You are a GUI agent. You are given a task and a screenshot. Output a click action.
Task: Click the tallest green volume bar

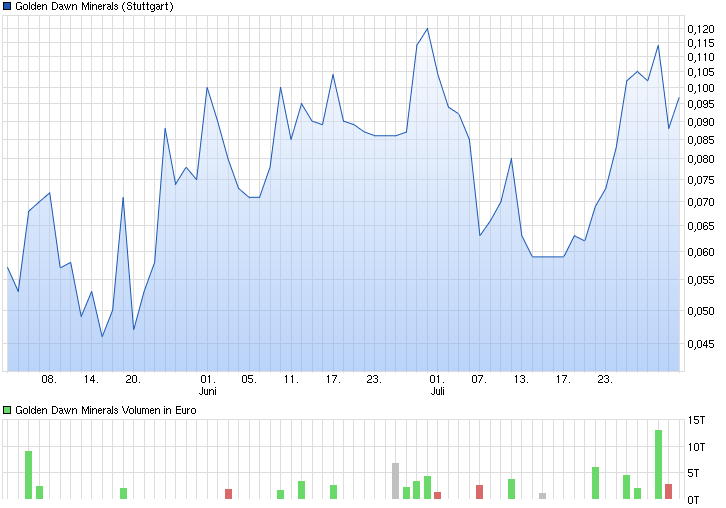pyautogui.click(x=658, y=464)
